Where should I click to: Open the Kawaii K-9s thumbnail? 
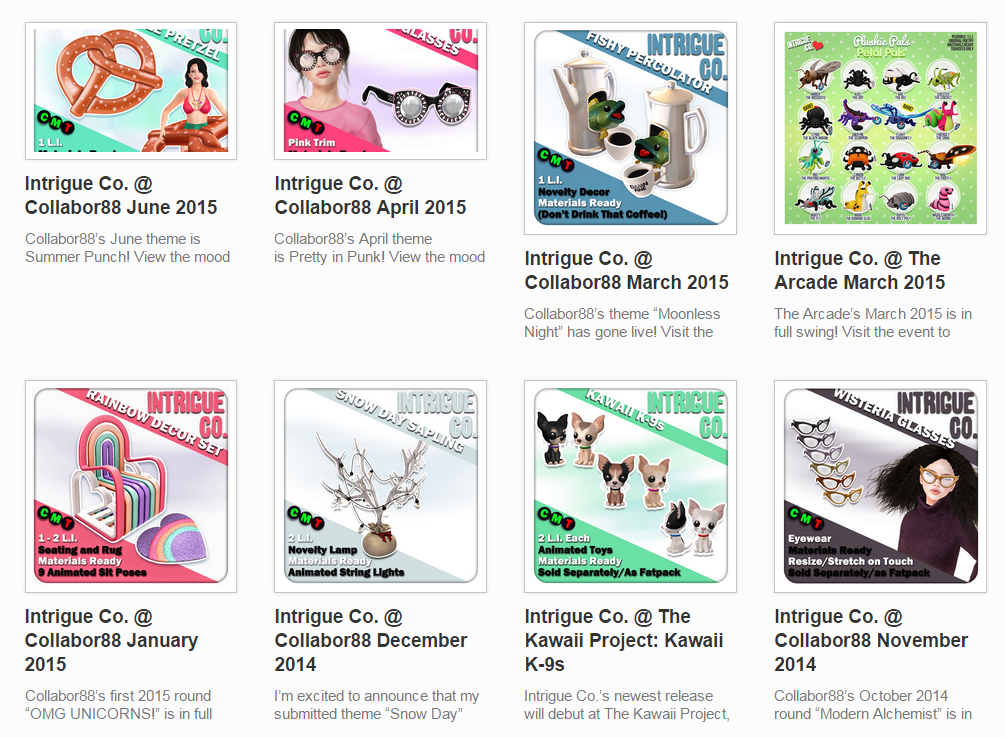pos(631,486)
